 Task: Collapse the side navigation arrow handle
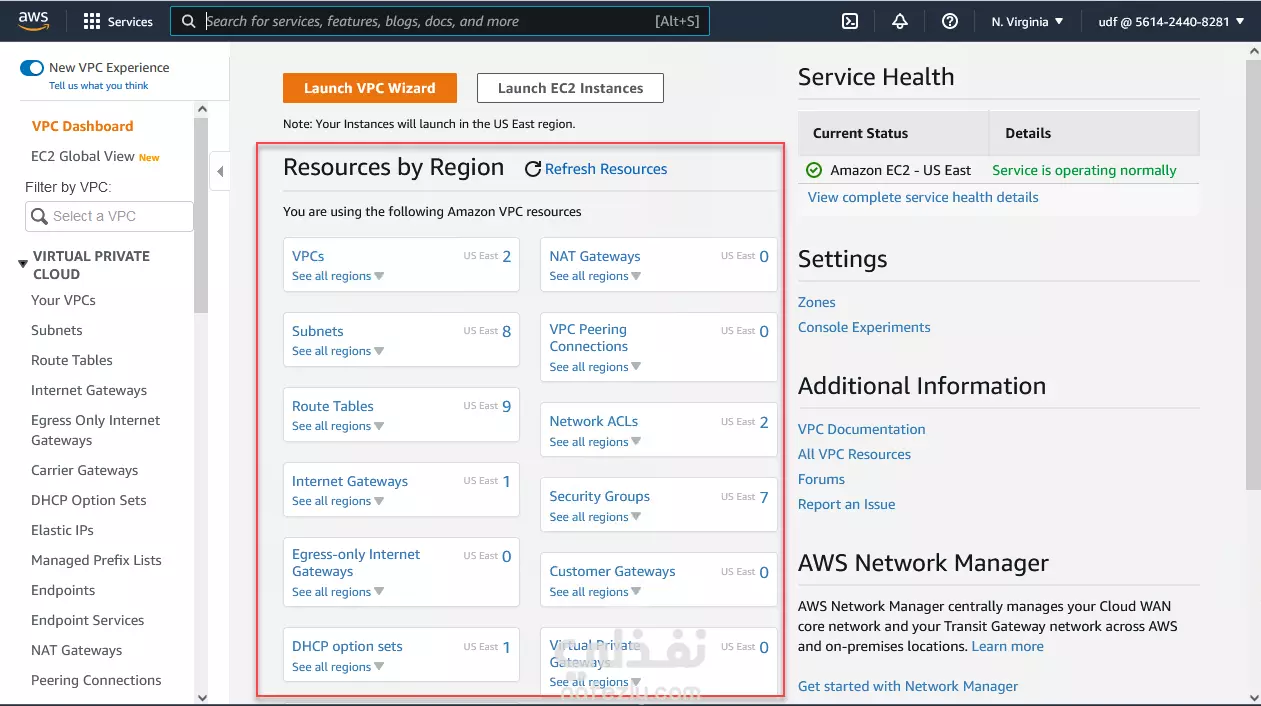220,171
